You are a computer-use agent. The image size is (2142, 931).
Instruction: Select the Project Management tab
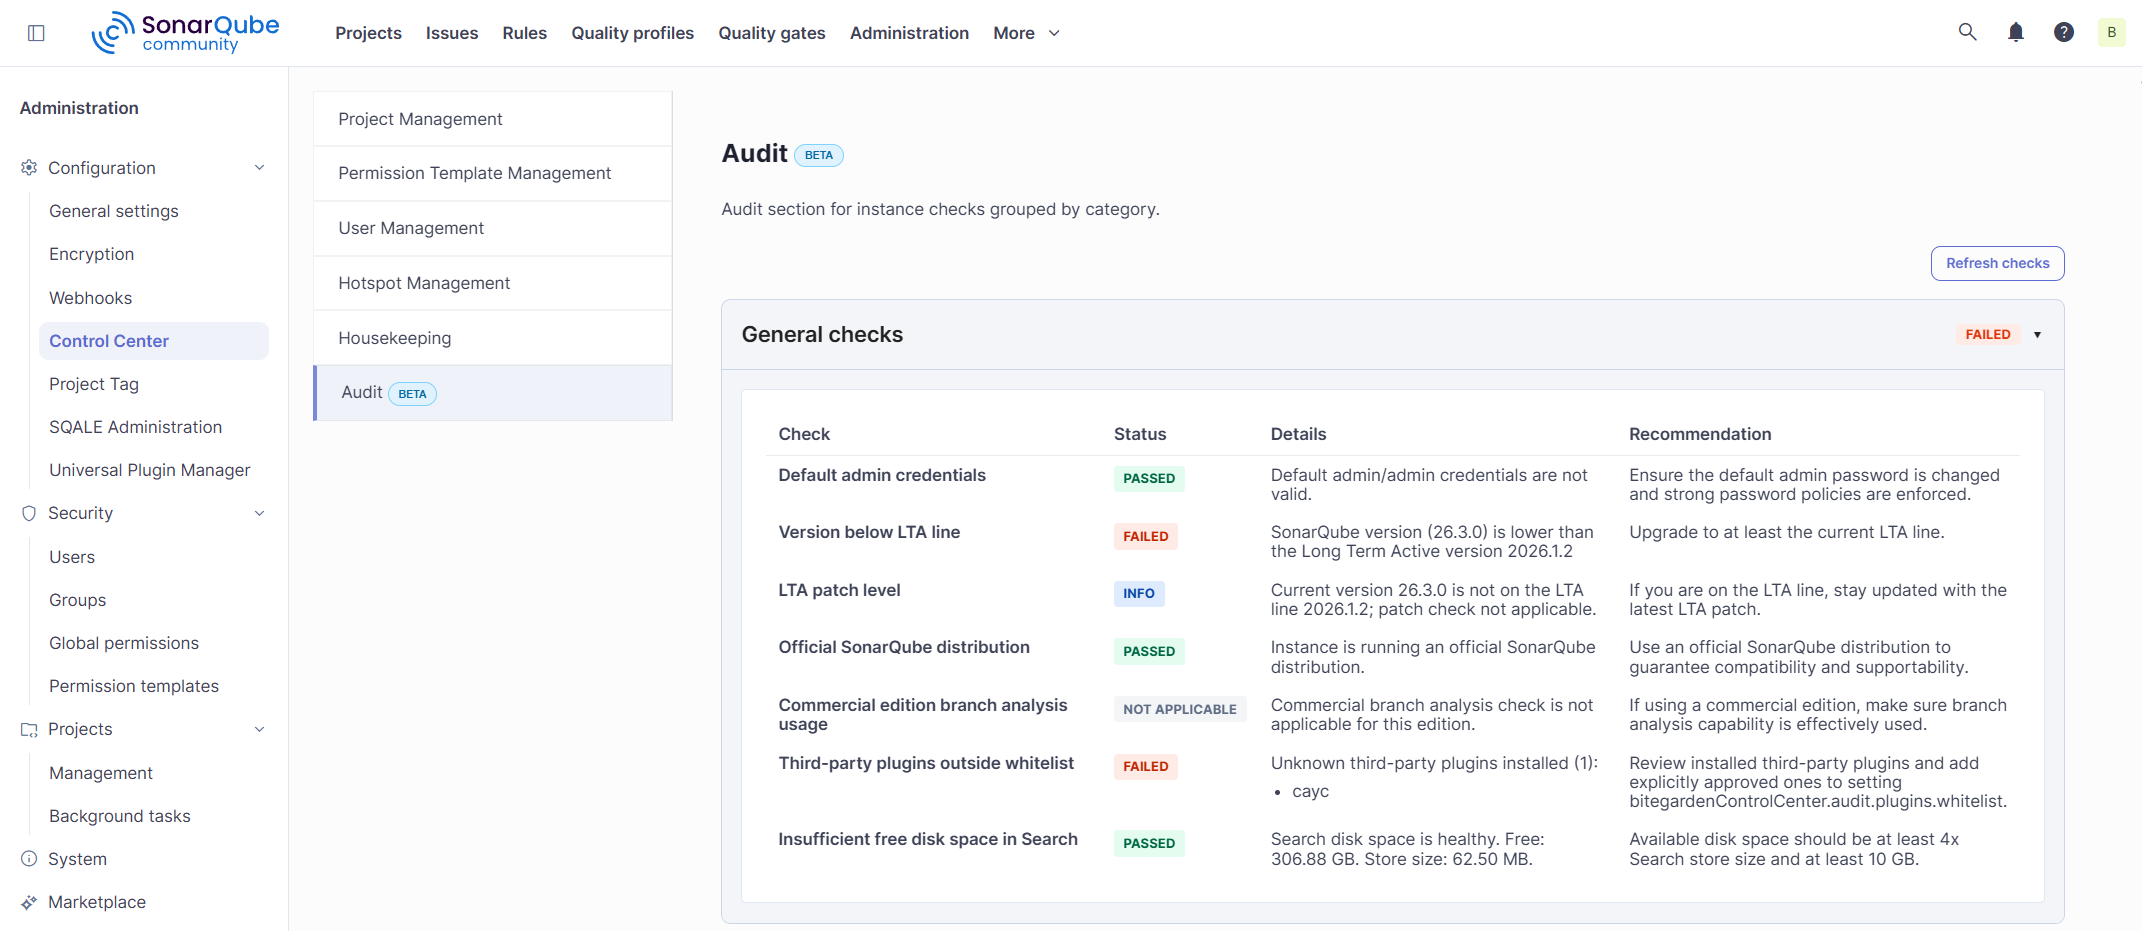coord(493,119)
